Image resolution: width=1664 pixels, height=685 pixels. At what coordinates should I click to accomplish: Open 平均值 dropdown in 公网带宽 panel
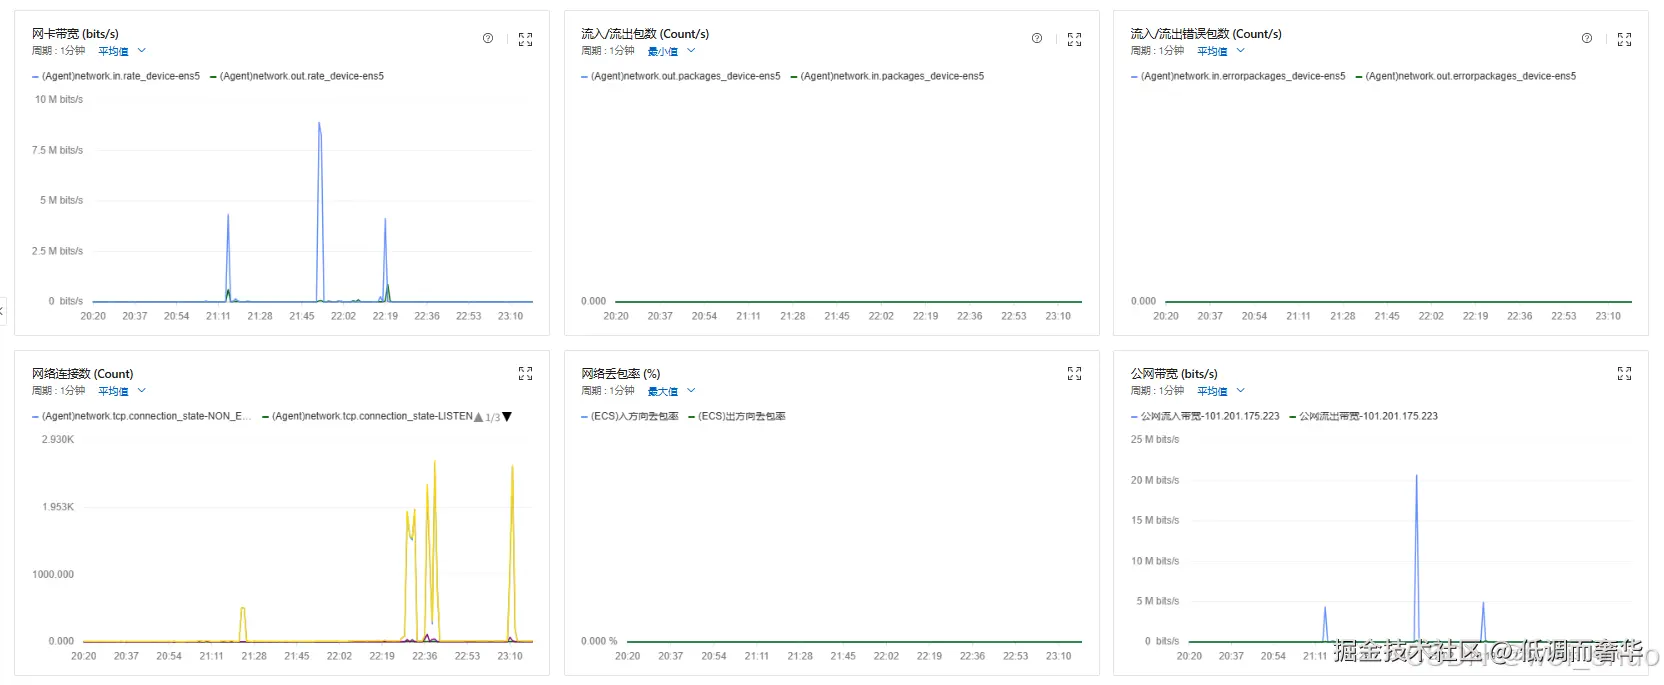pyautogui.click(x=1221, y=391)
